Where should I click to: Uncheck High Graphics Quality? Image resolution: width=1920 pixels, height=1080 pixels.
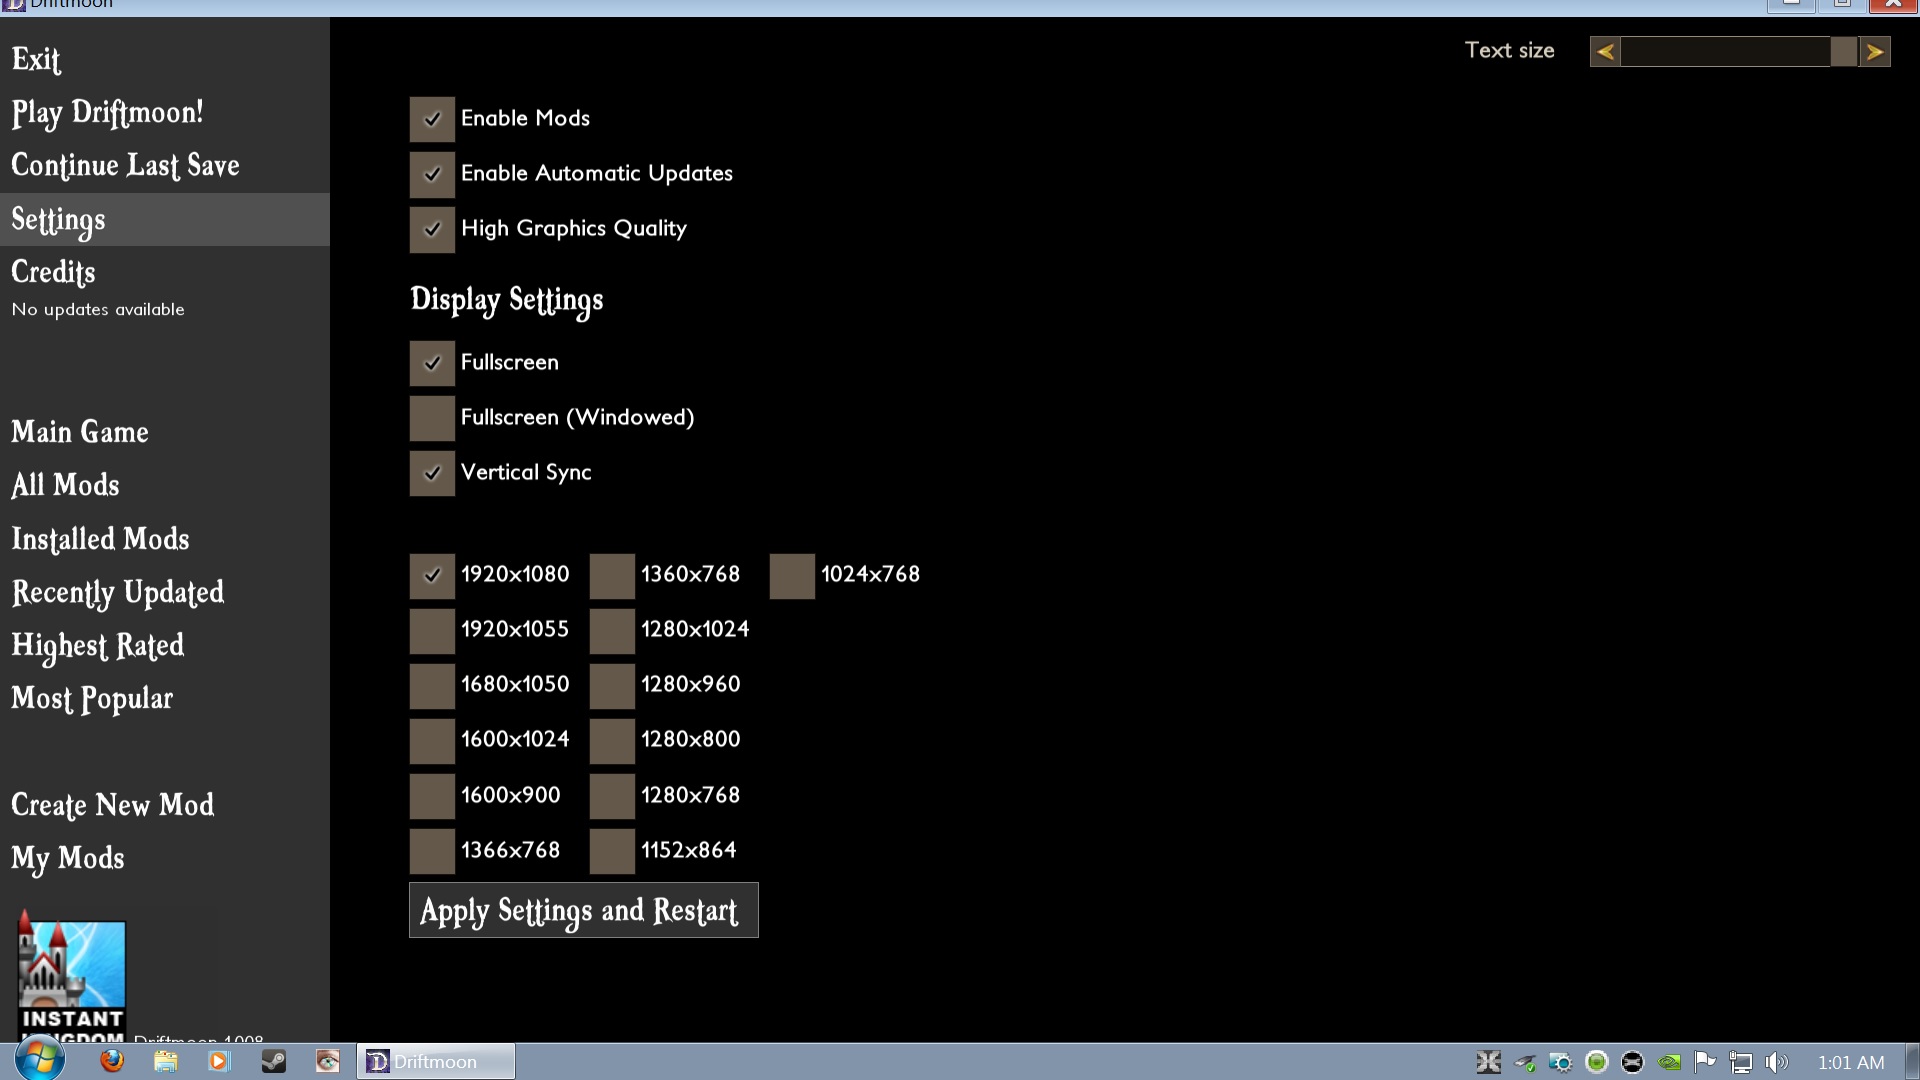click(432, 229)
